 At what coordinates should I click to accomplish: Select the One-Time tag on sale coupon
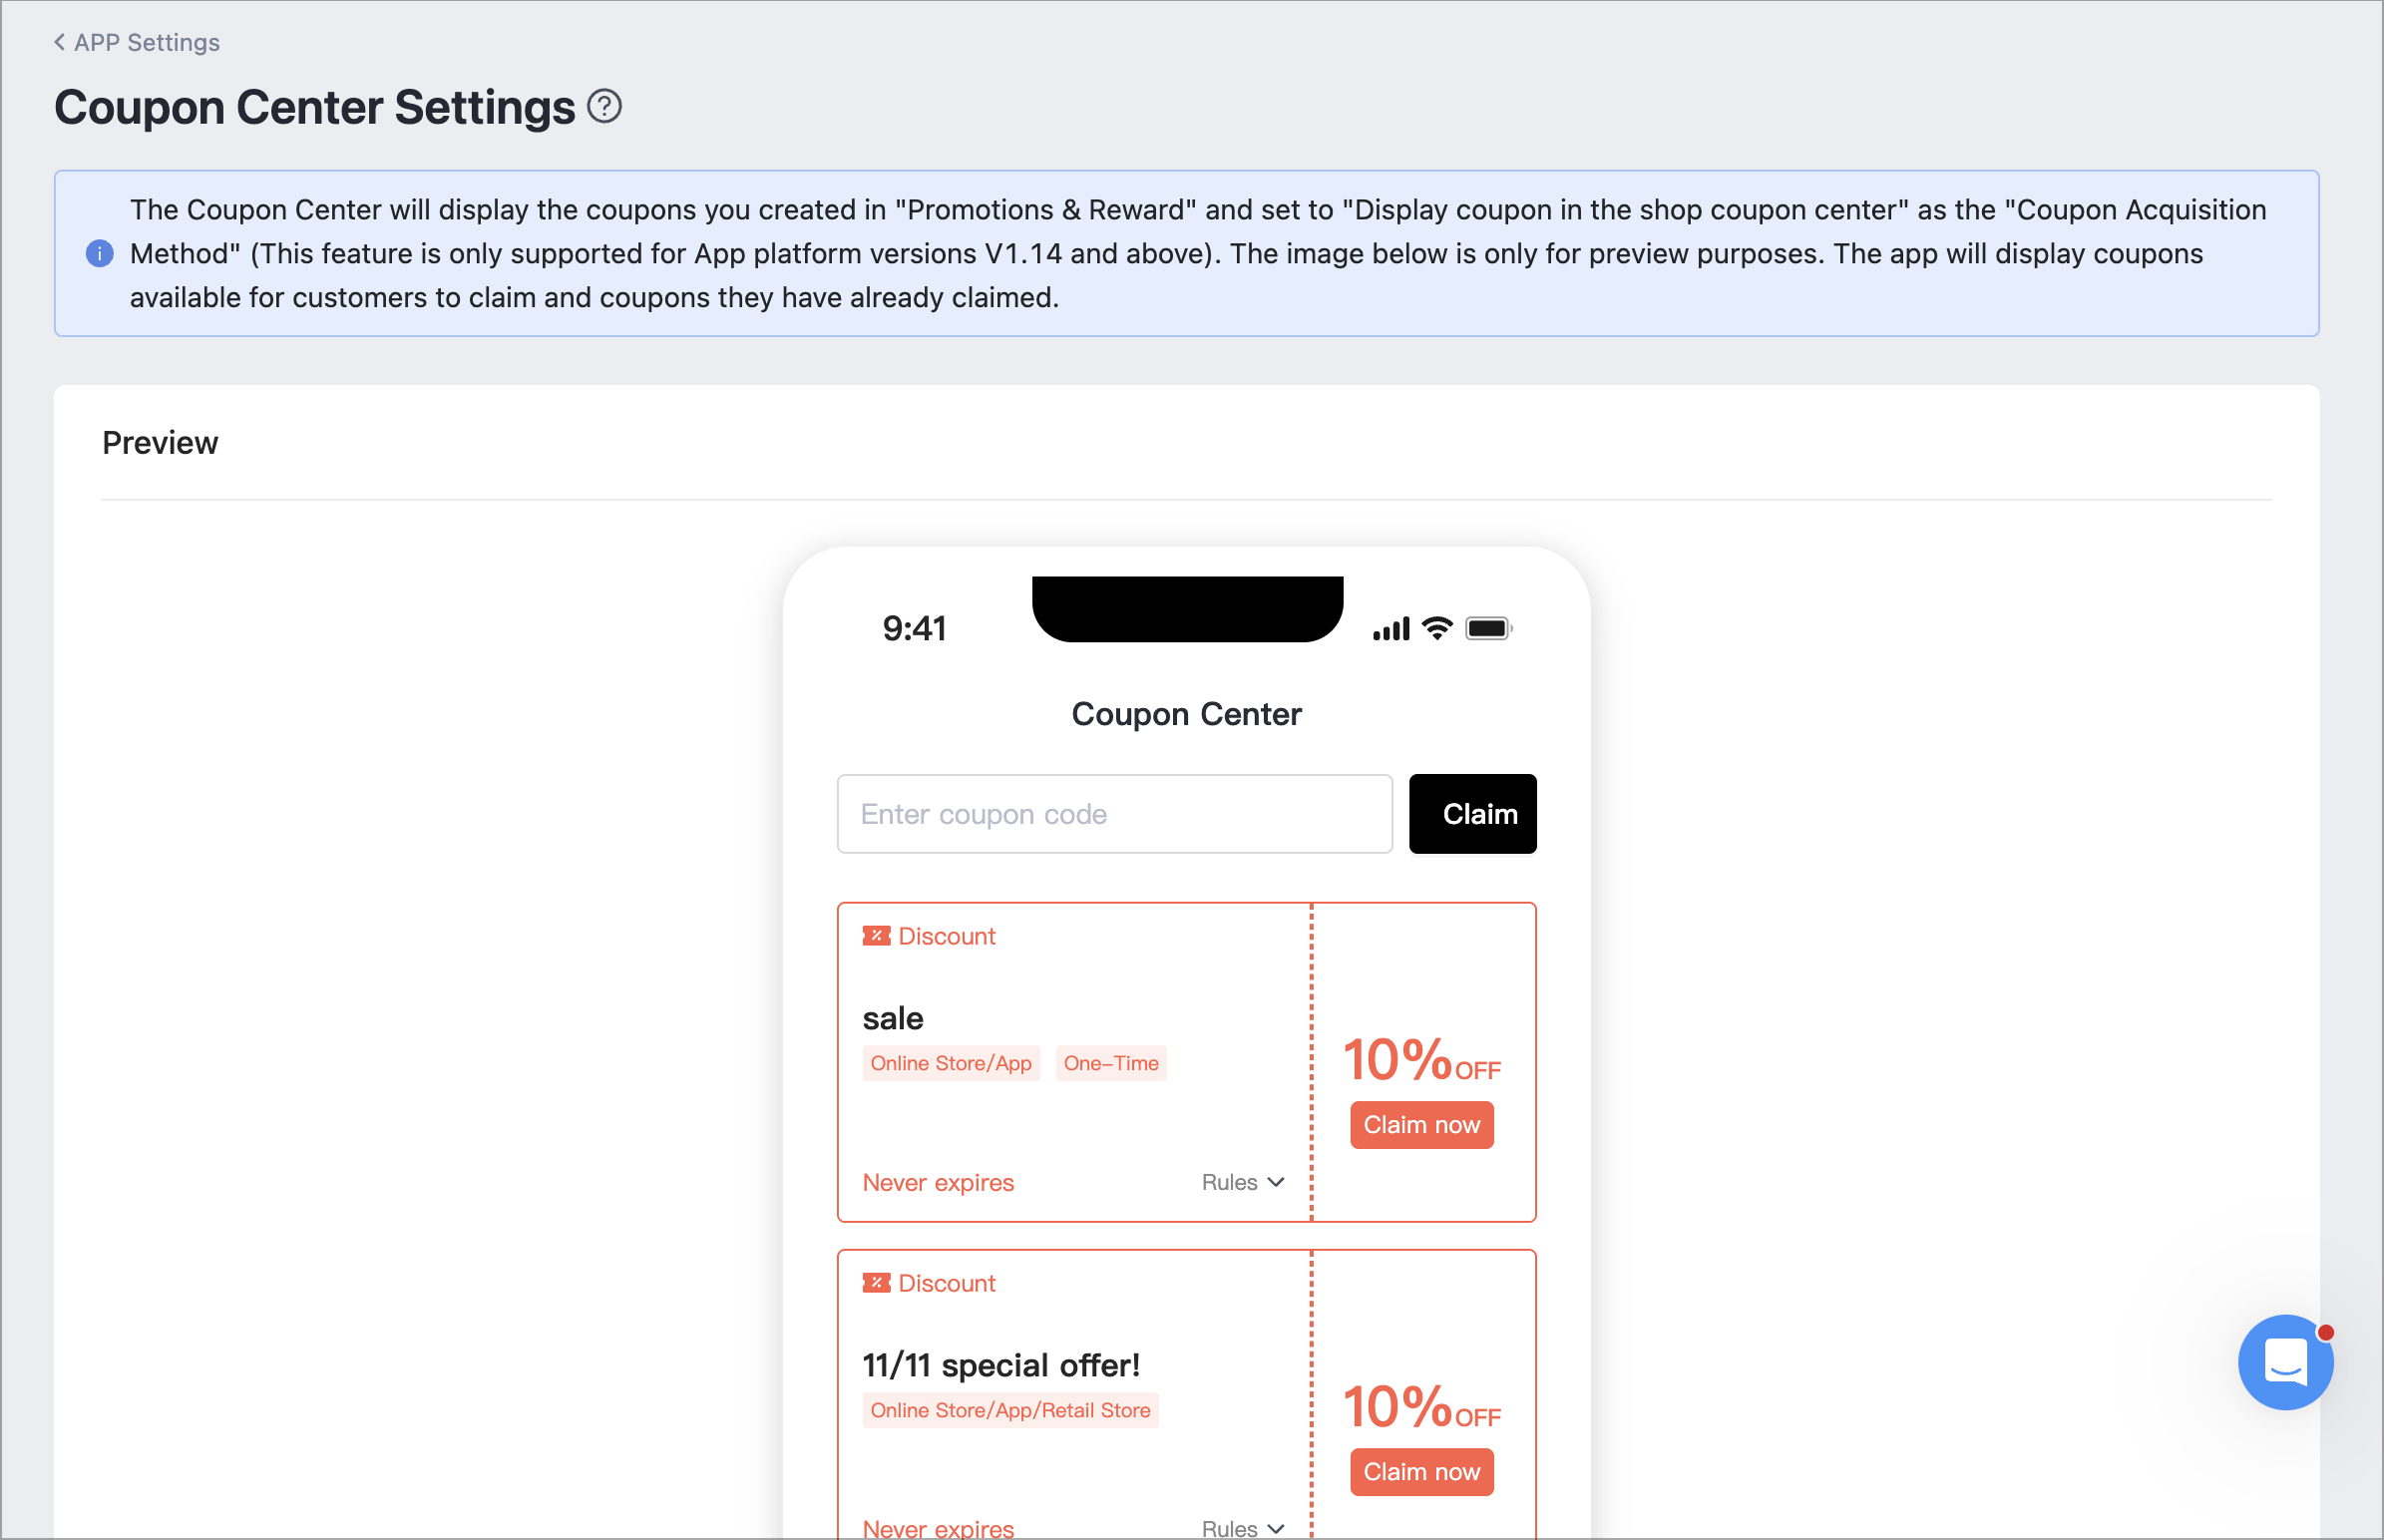1111,1063
